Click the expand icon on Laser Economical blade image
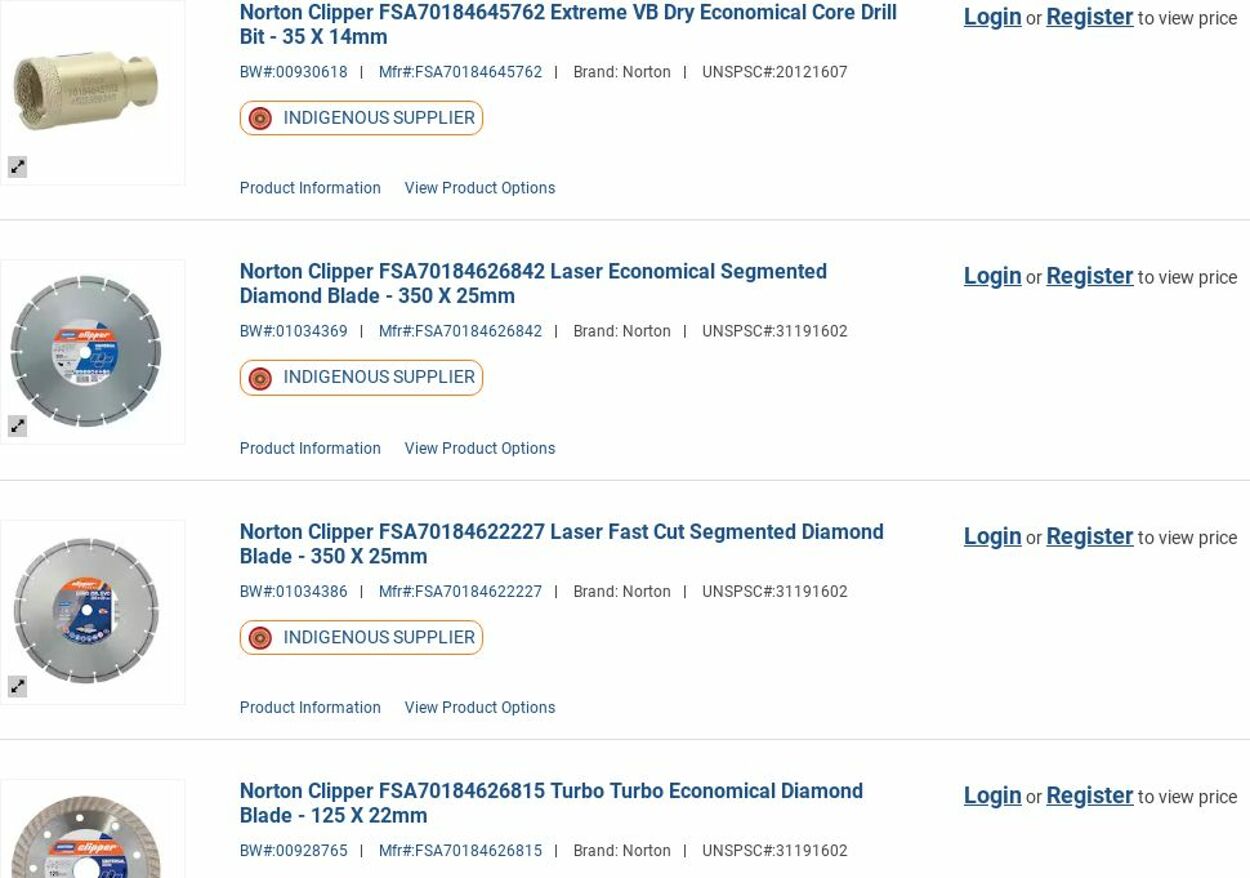Image resolution: width=1250 pixels, height=878 pixels. click(x=17, y=426)
